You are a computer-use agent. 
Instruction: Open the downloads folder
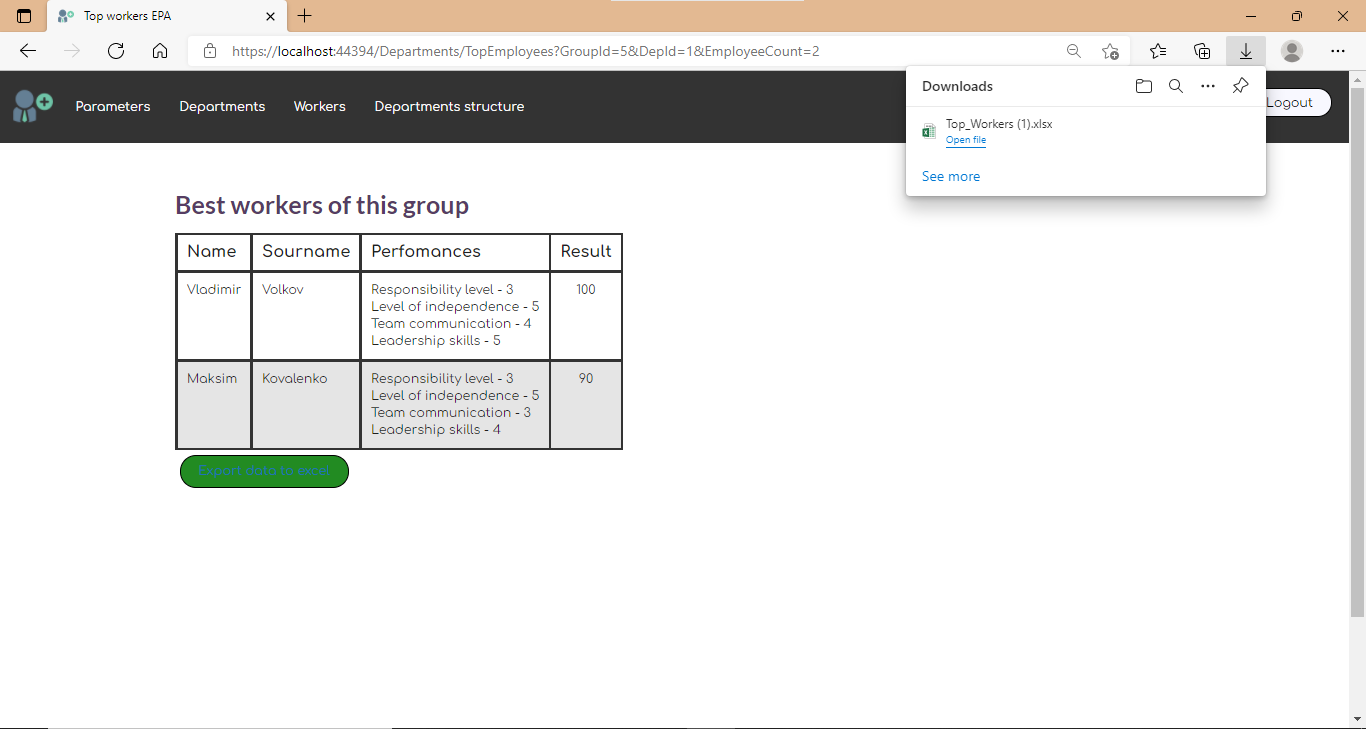point(1144,86)
